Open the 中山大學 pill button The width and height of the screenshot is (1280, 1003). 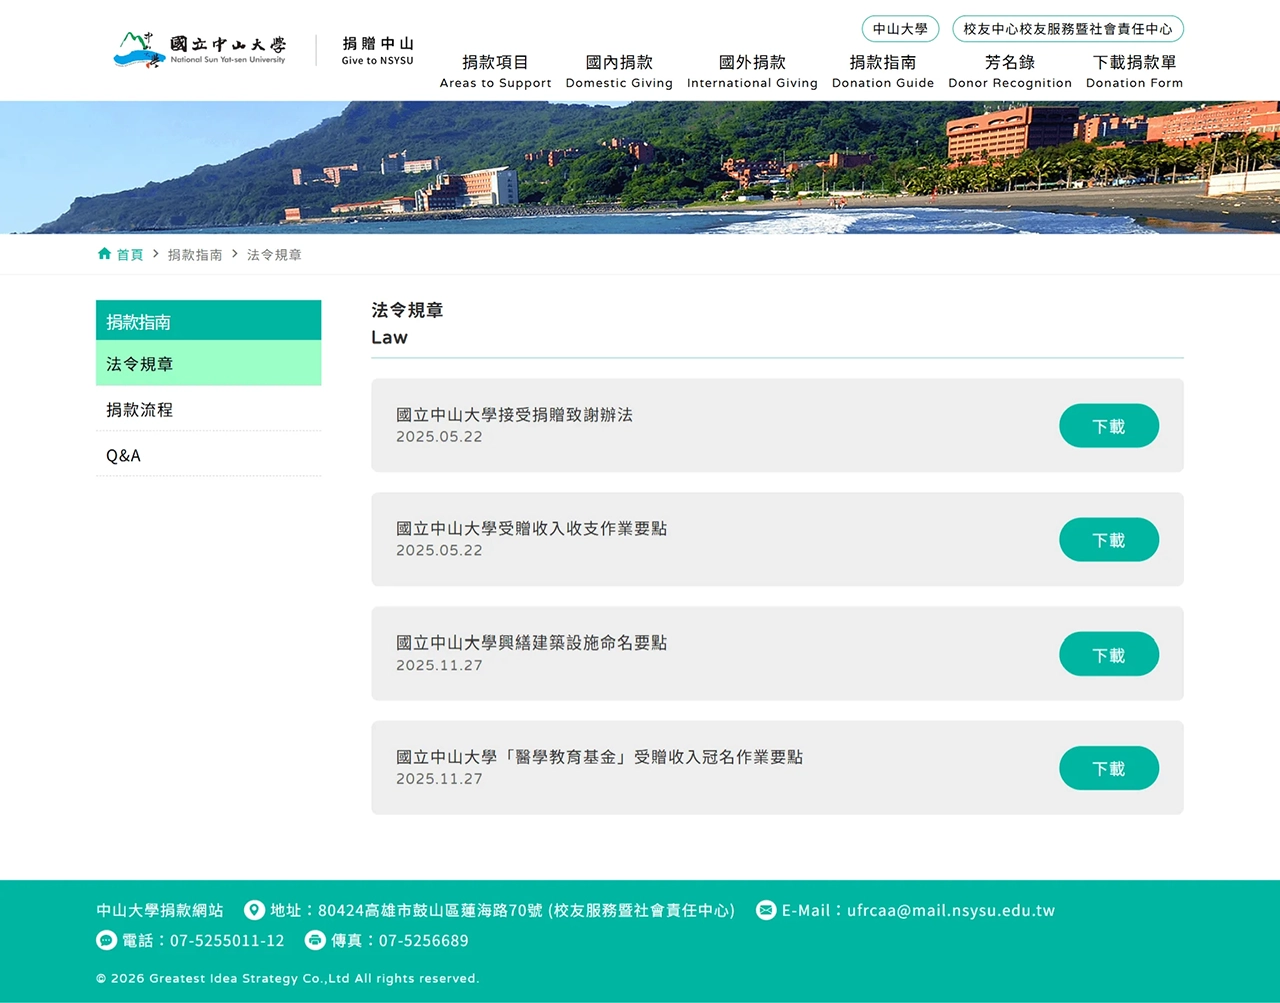click(x=900, y=29)
